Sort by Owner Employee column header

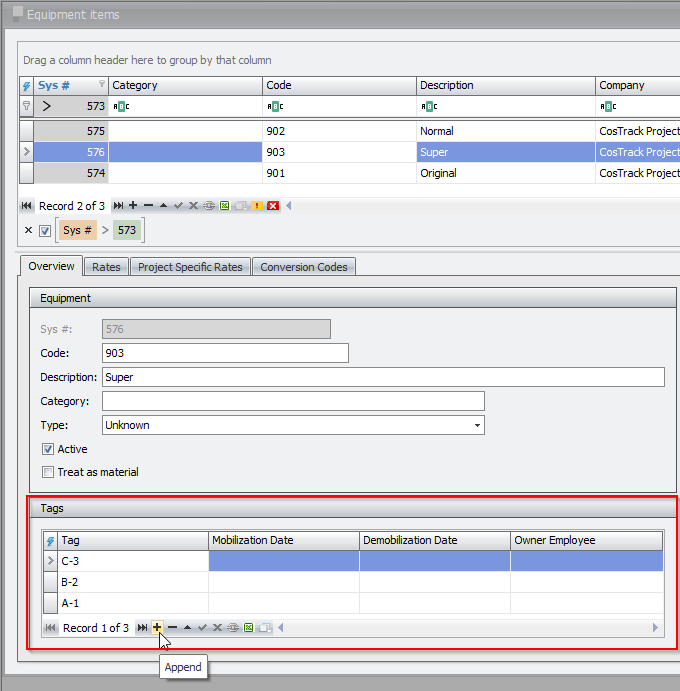pos(587,541)
